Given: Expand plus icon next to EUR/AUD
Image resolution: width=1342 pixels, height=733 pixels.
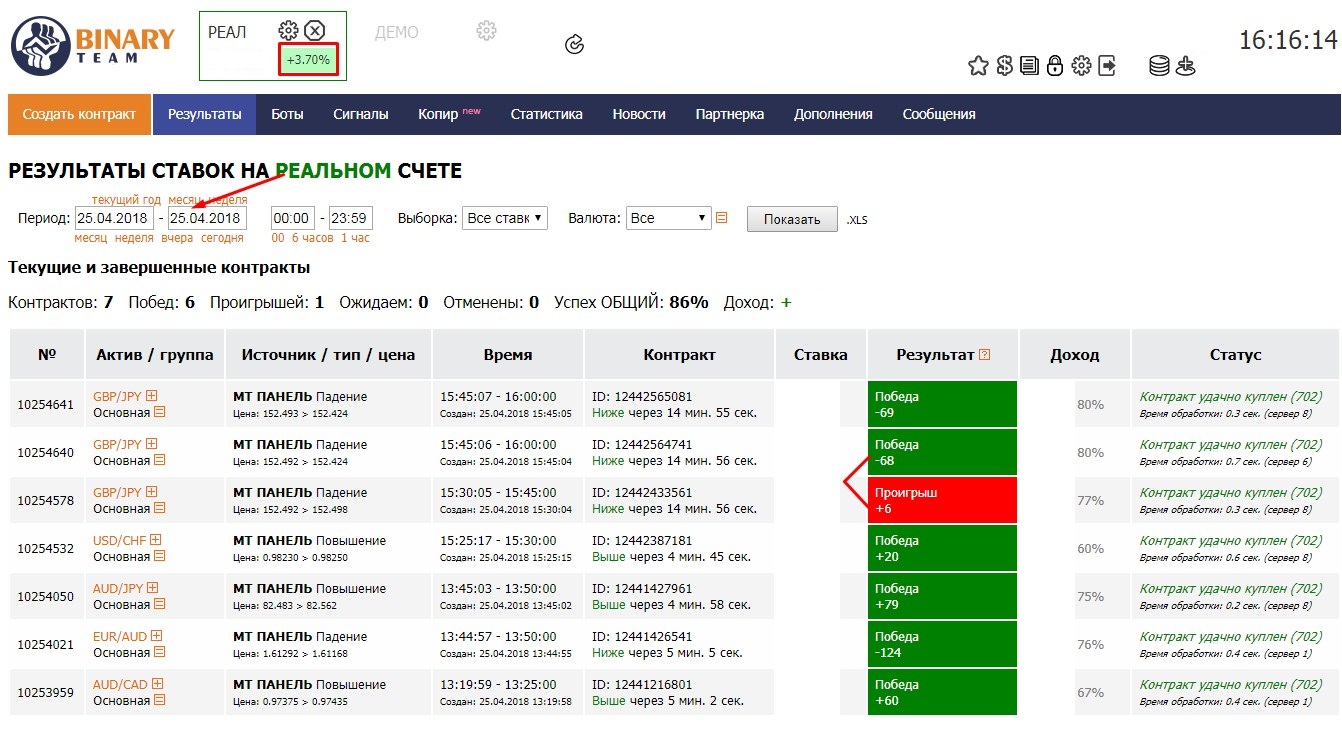Looking at the screenshot, I should (x=157, y=636).
